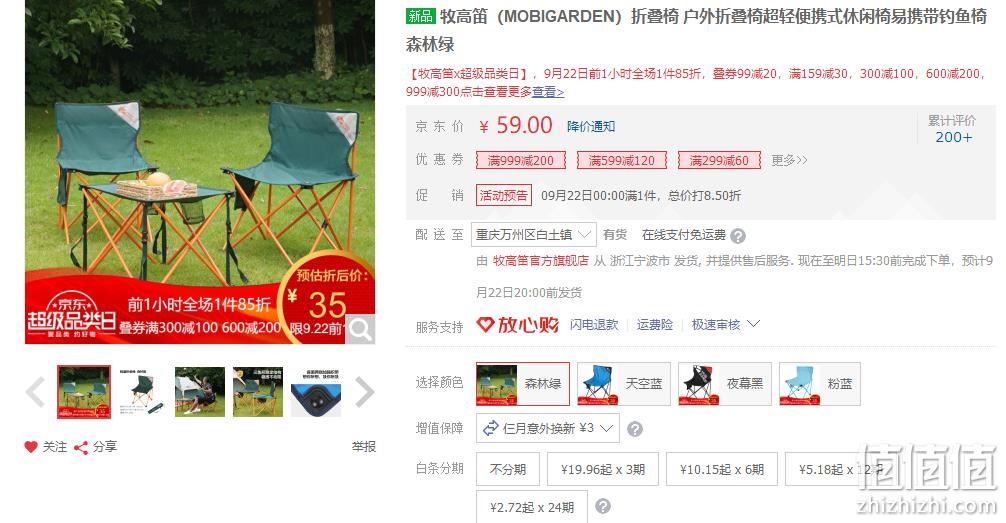Click the 降价通知 price alert link

pos(591,126)
